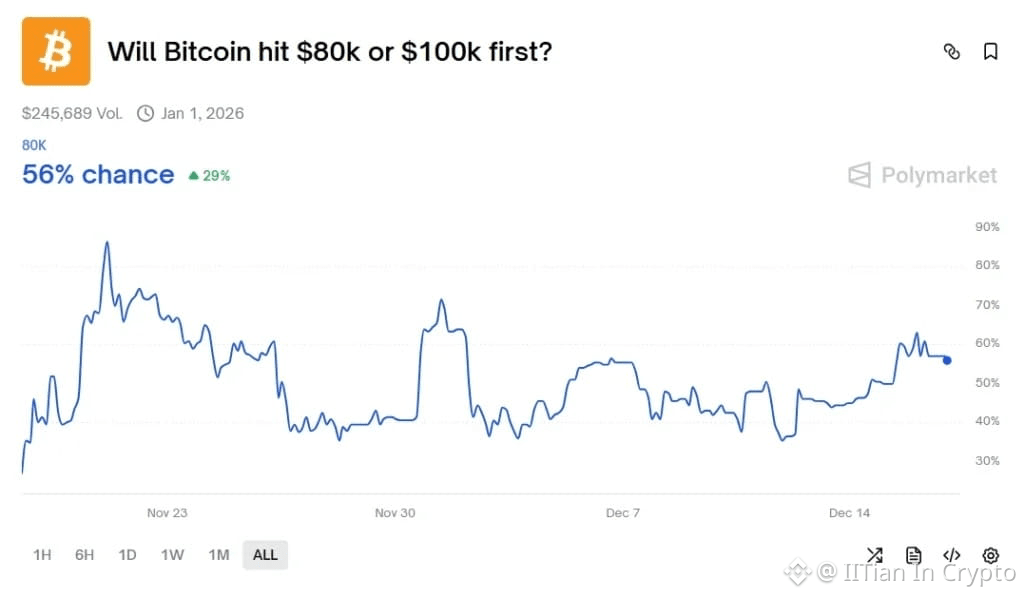Screen dimensions: 1024x597
Task: Open chart settings gear icon
Action: click(x=990, y=555)
